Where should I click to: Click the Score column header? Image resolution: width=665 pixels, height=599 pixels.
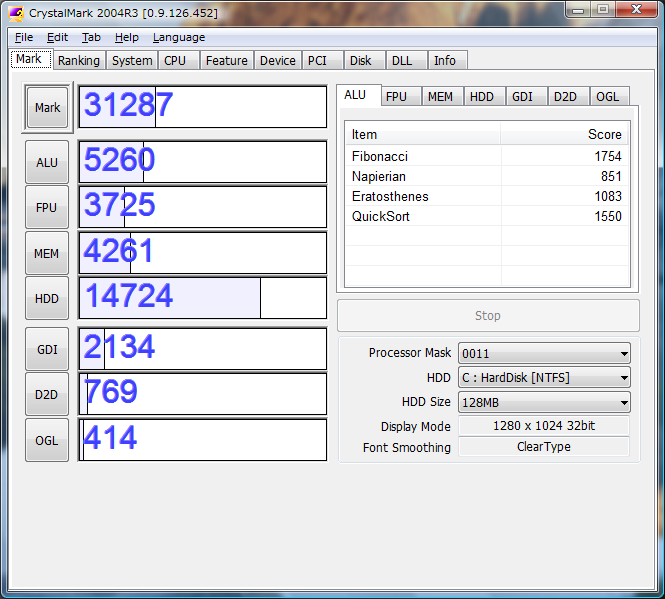point(564,134)
